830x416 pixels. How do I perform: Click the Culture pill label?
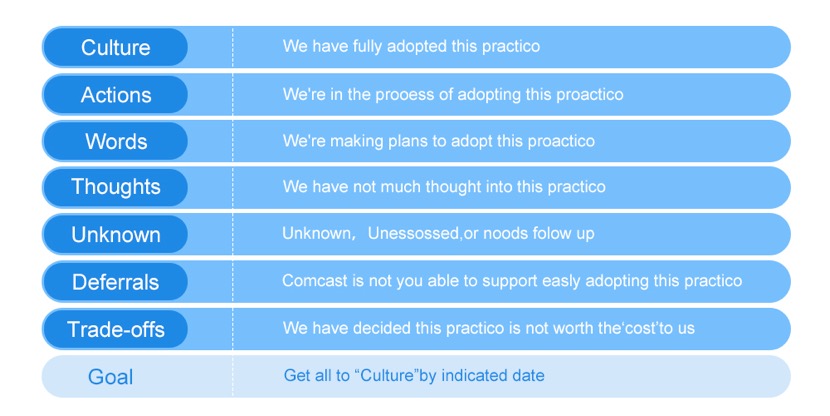[x=115, y=47]
